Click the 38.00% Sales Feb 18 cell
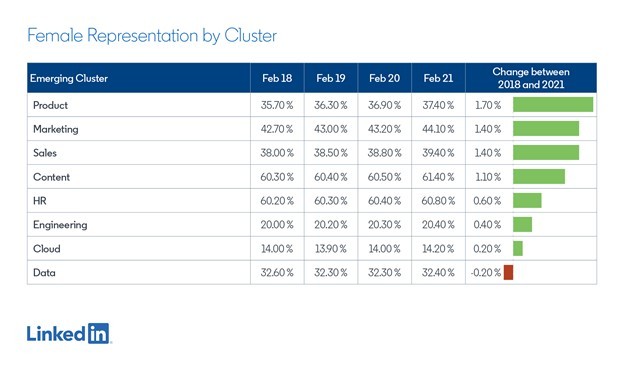 [x=277, y=153]
